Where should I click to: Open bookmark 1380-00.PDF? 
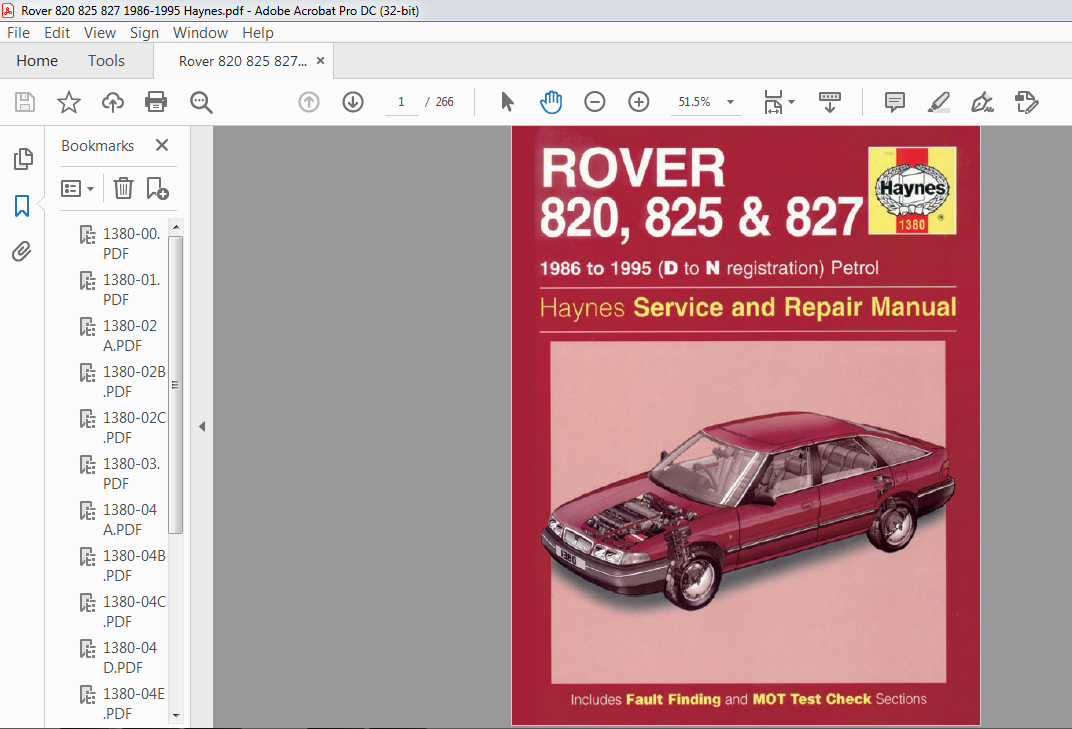click(123, 243)
